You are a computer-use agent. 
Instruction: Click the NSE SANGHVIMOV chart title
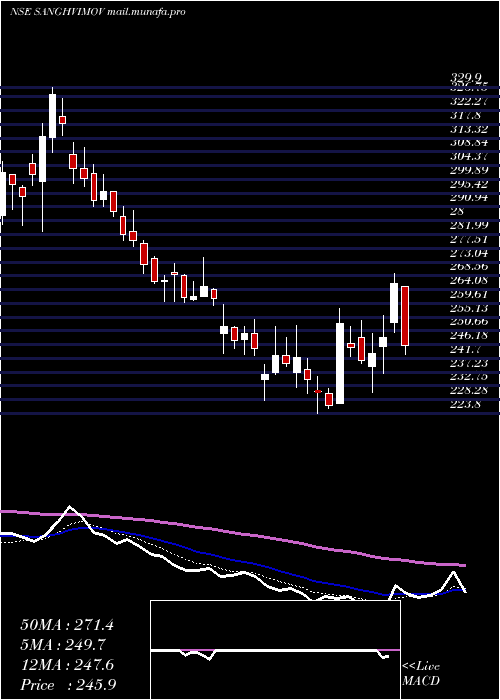59,12
